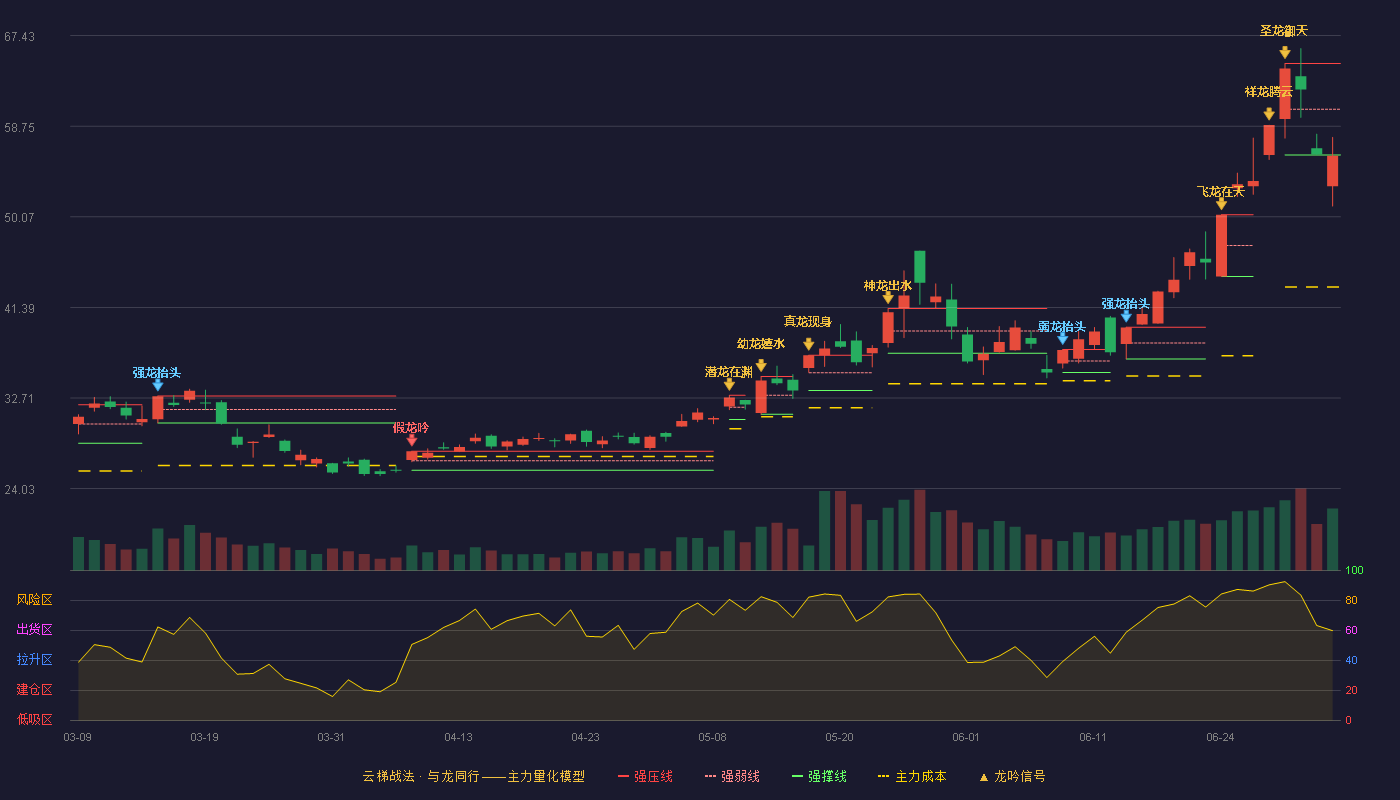Click the 祥龙腾云 signal label

[x=1269, y=92]
